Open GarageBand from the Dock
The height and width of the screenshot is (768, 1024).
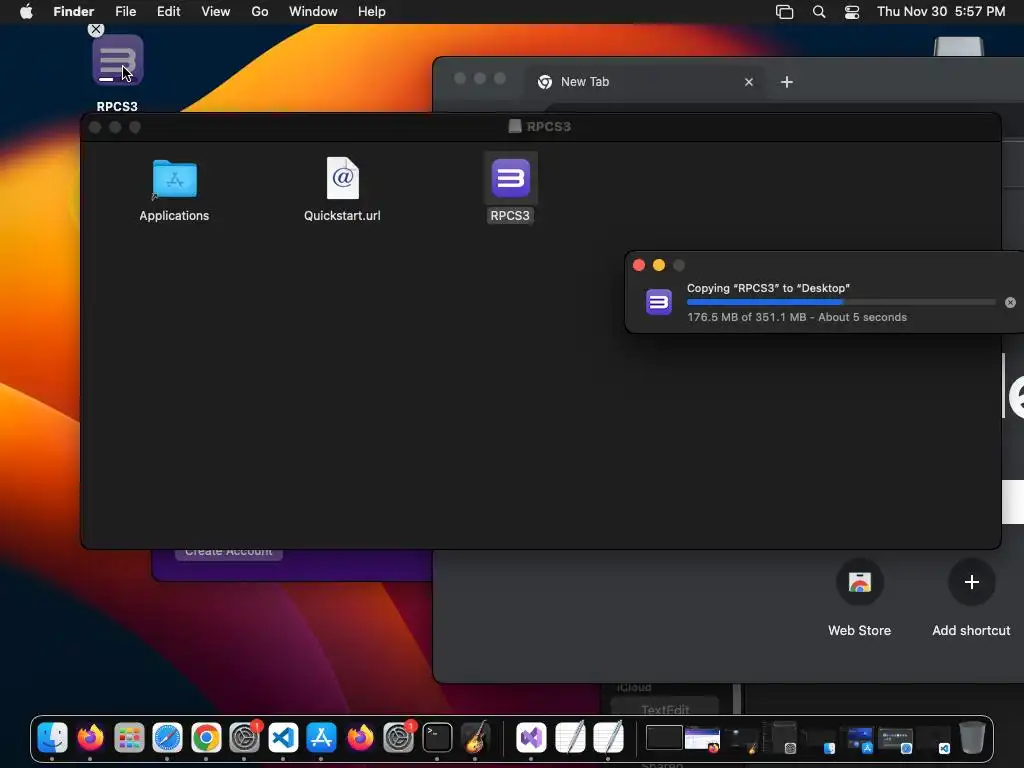(x=475, y=738)
